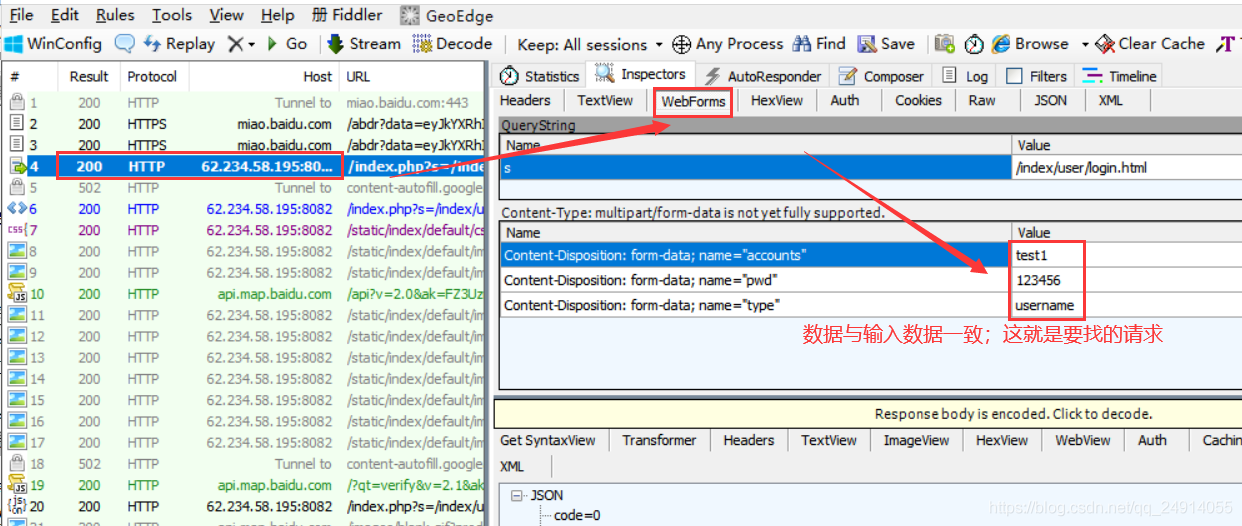The image size is (1242, 526).
Task: Open the Statistics tab
Action: (540, 76)
